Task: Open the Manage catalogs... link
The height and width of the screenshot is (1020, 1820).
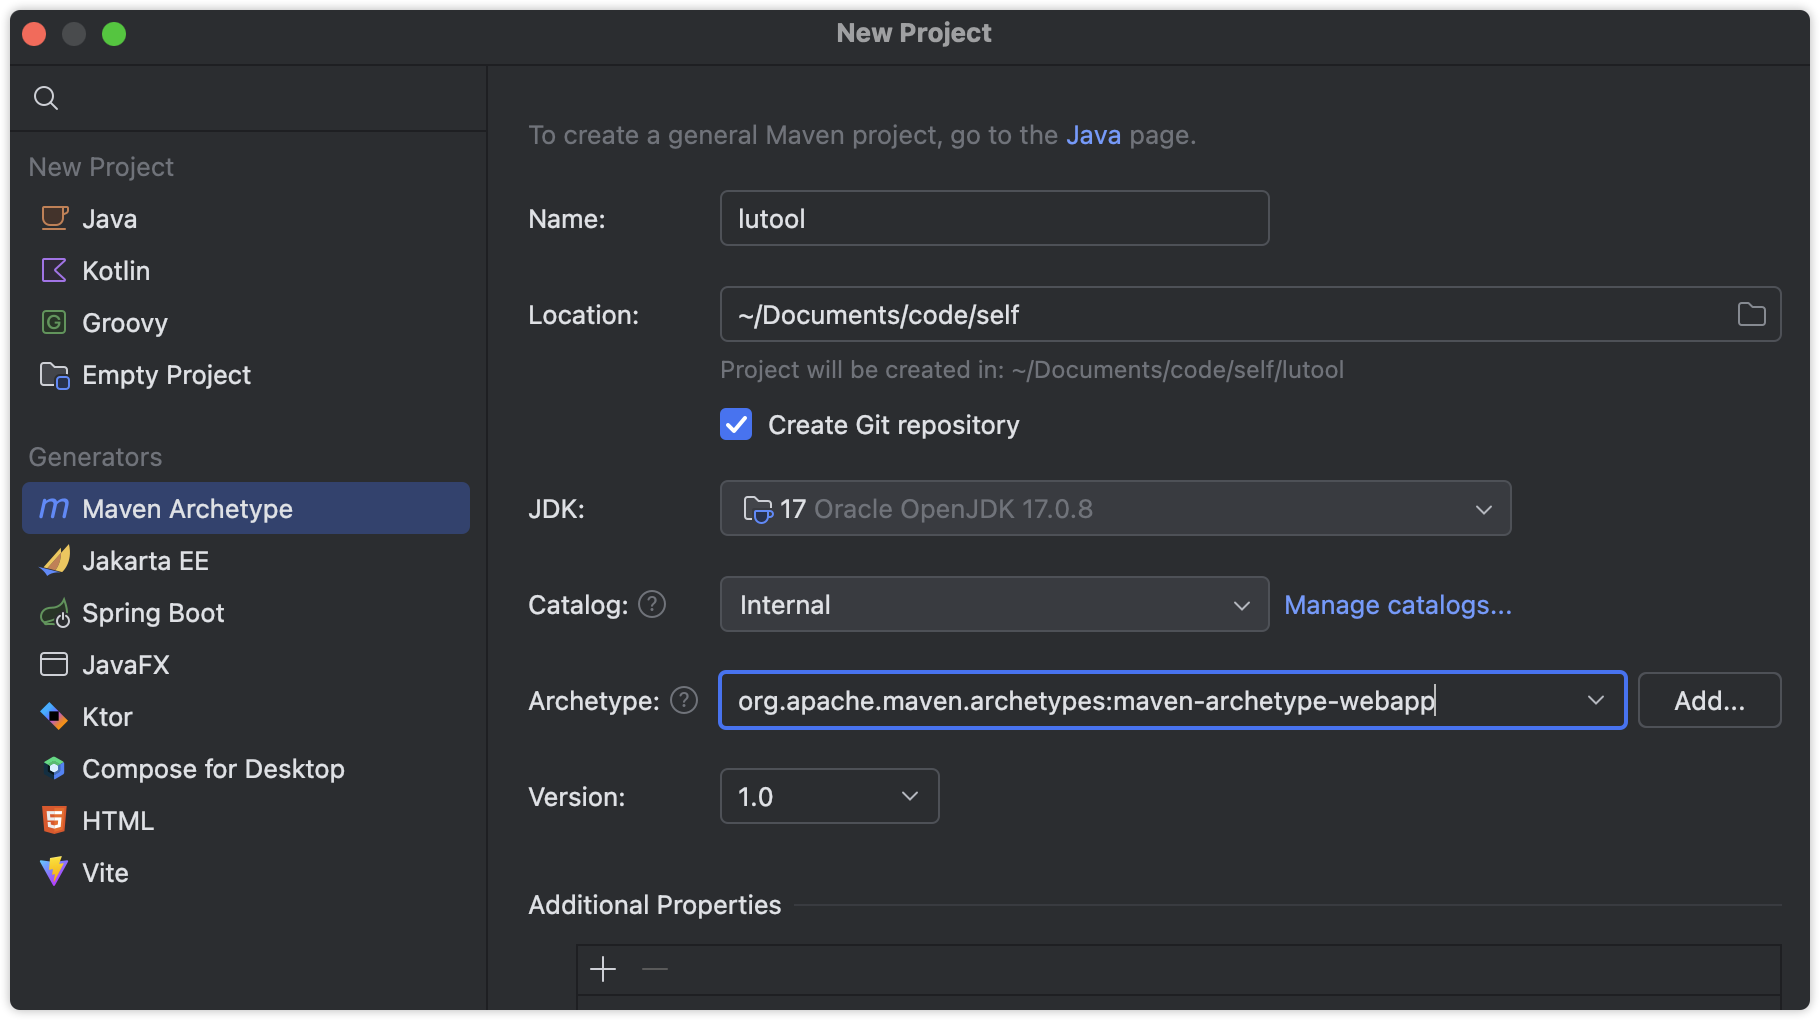Action: point(1397,605)
